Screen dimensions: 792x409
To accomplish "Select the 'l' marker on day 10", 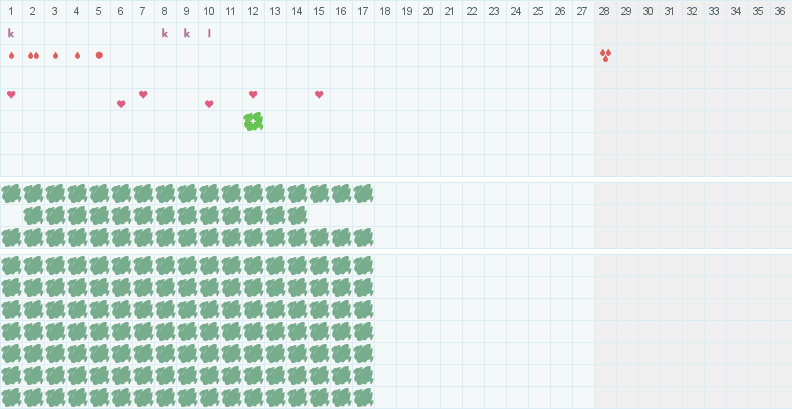I will [x=209, y=33].
